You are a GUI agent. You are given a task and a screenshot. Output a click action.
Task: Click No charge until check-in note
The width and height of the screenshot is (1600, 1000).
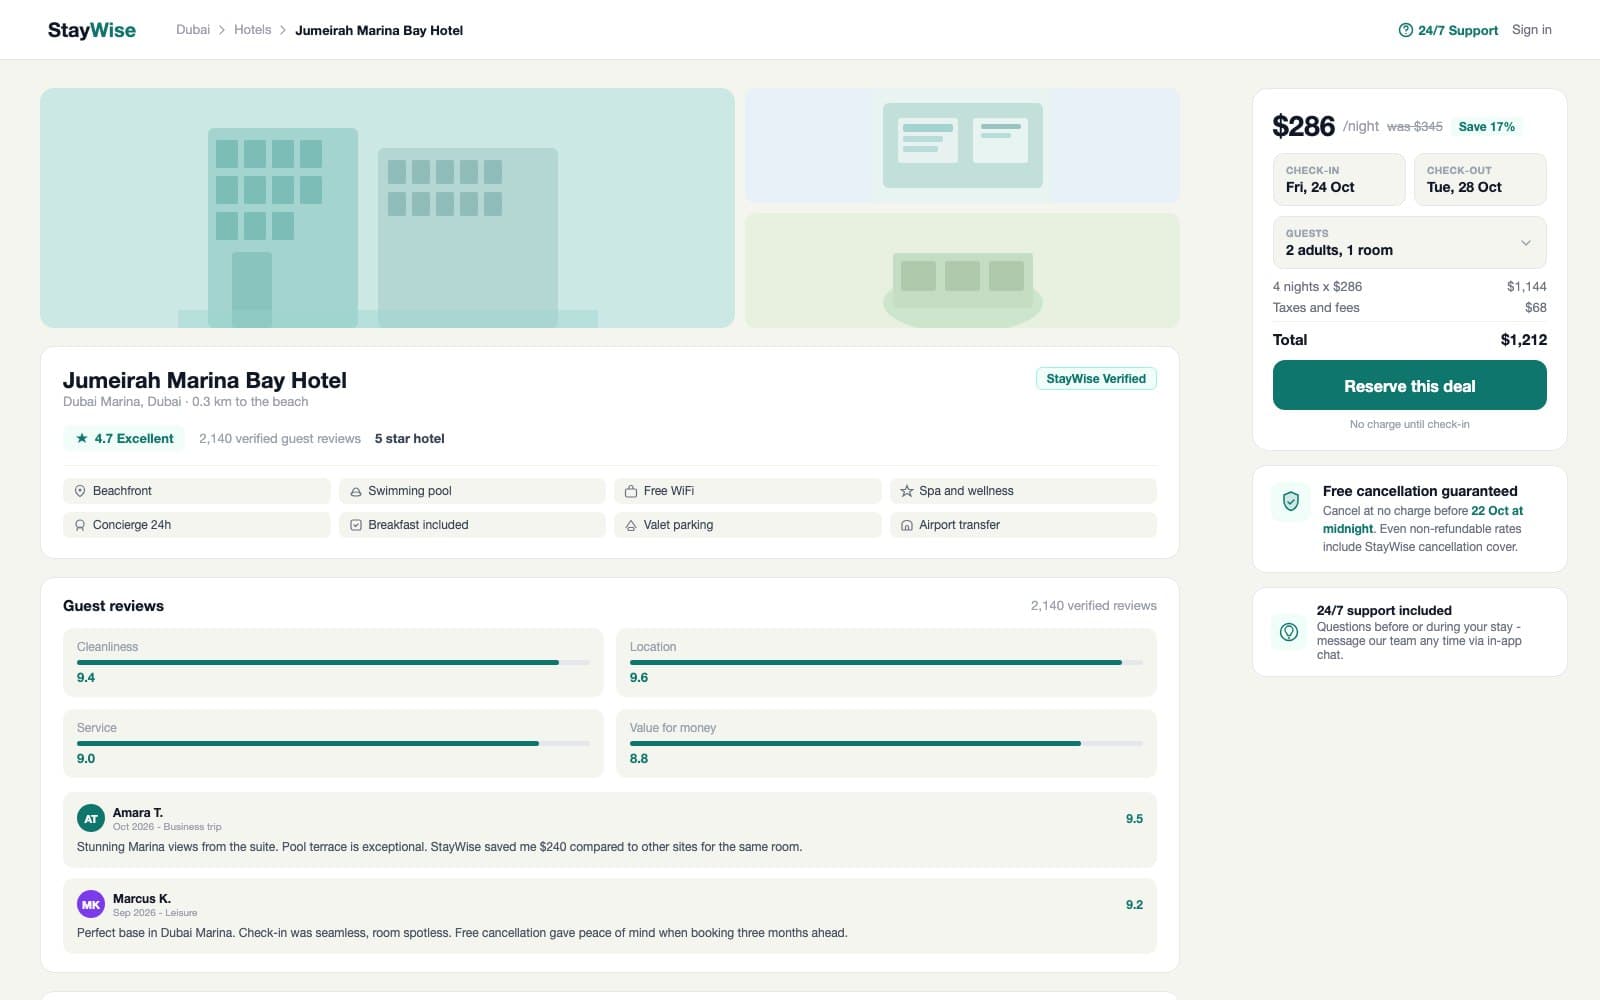(1410, 424)
